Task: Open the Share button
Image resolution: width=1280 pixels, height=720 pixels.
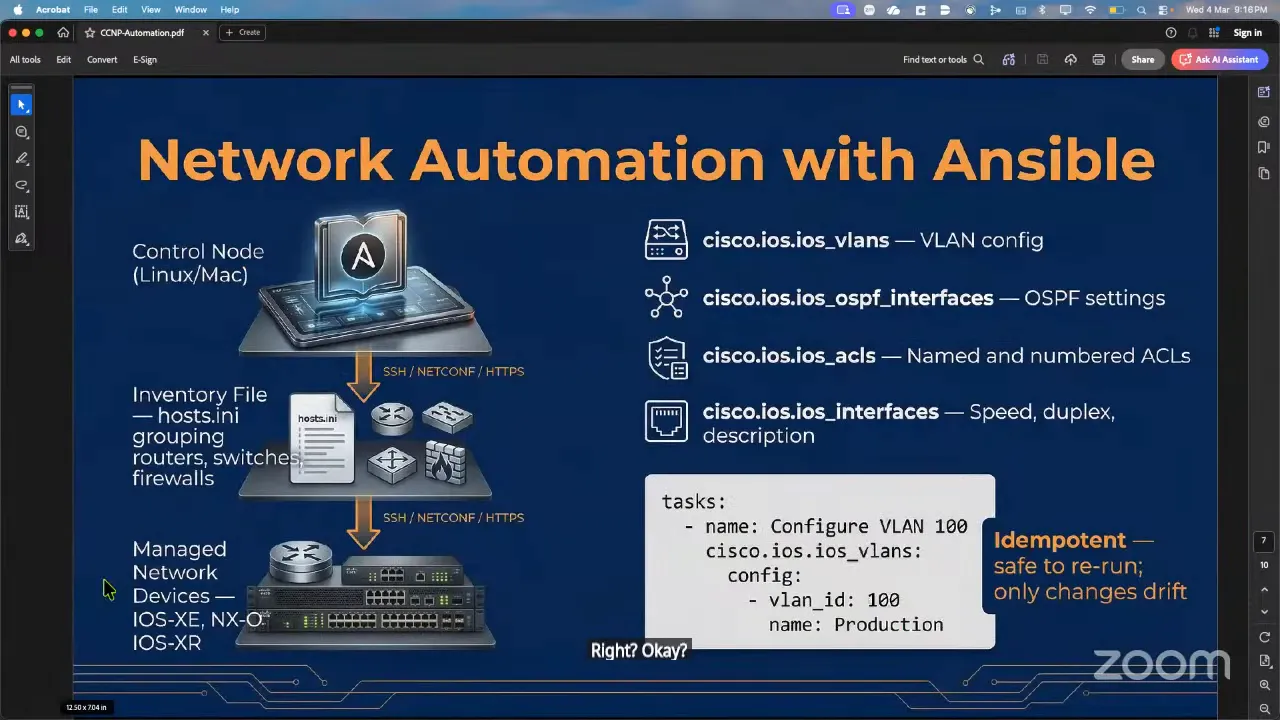Action: tap(1142, 59)
